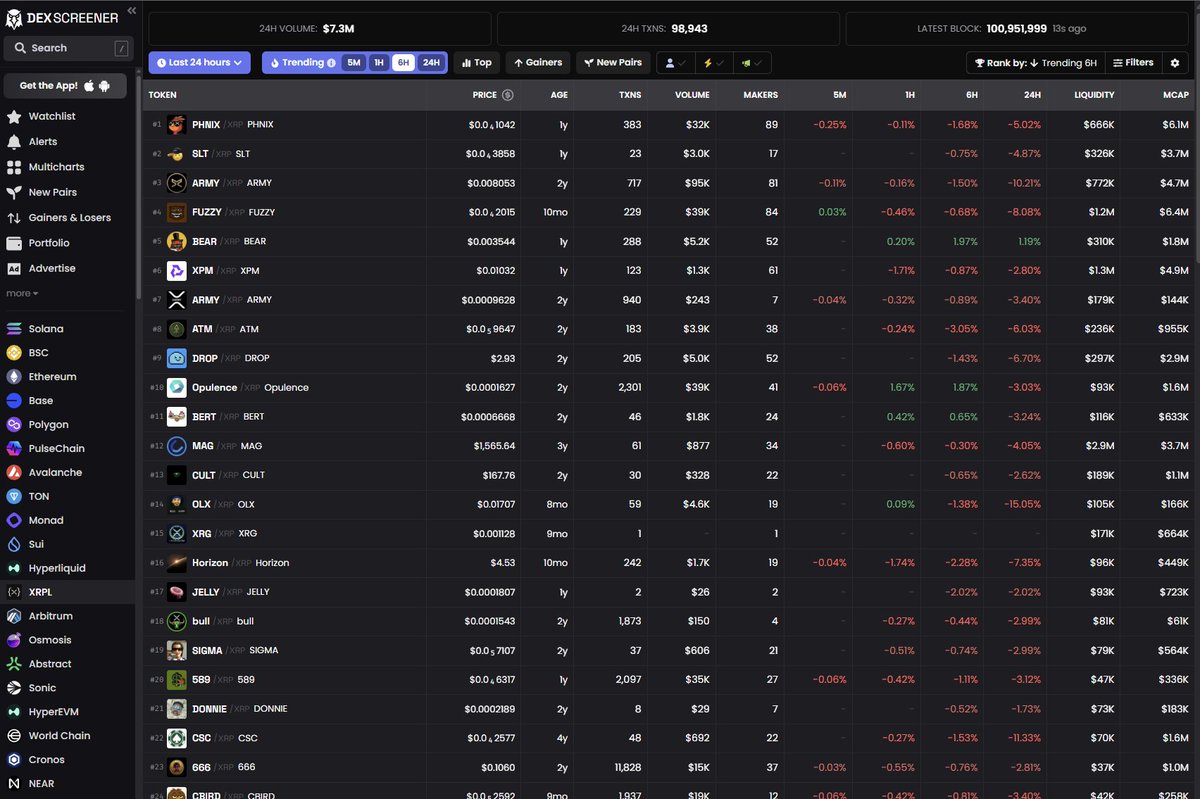
Task: Expand the 'more' sidebar menu
Action: tap(22, 293)
